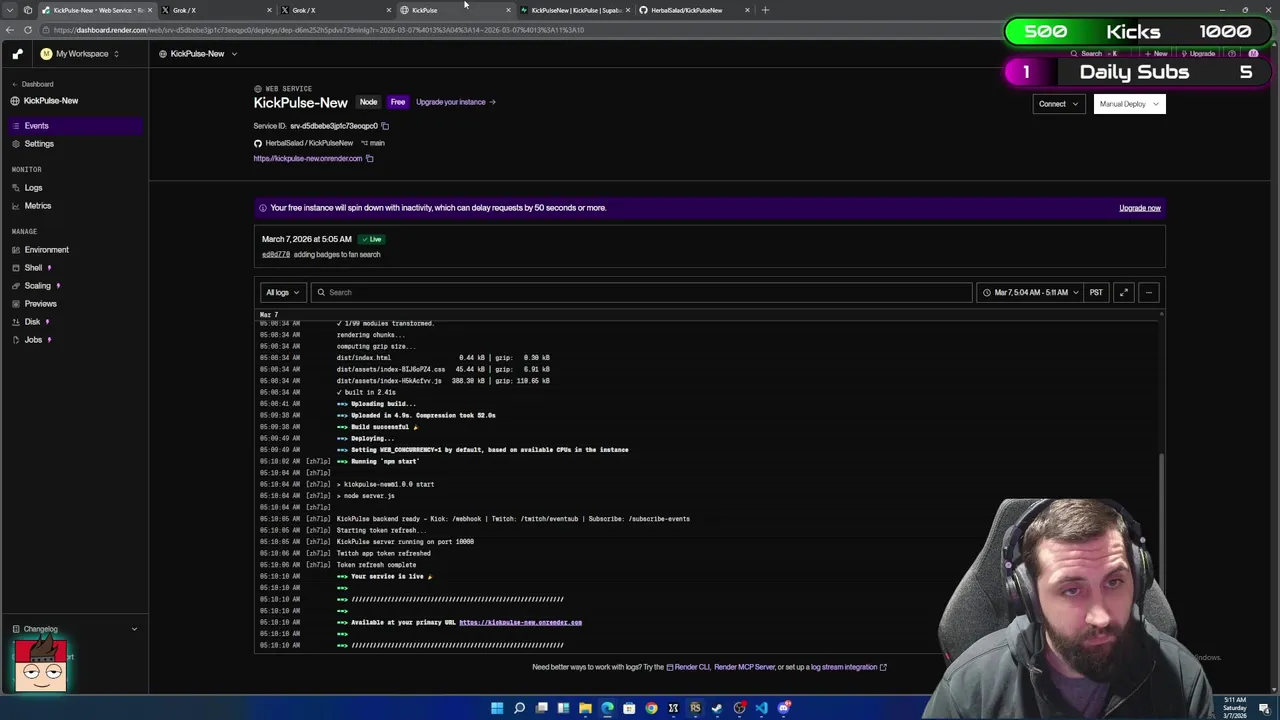1280x720 pixels.
Task: Open the Render MCP Server link
Action: tap(744, 667)
